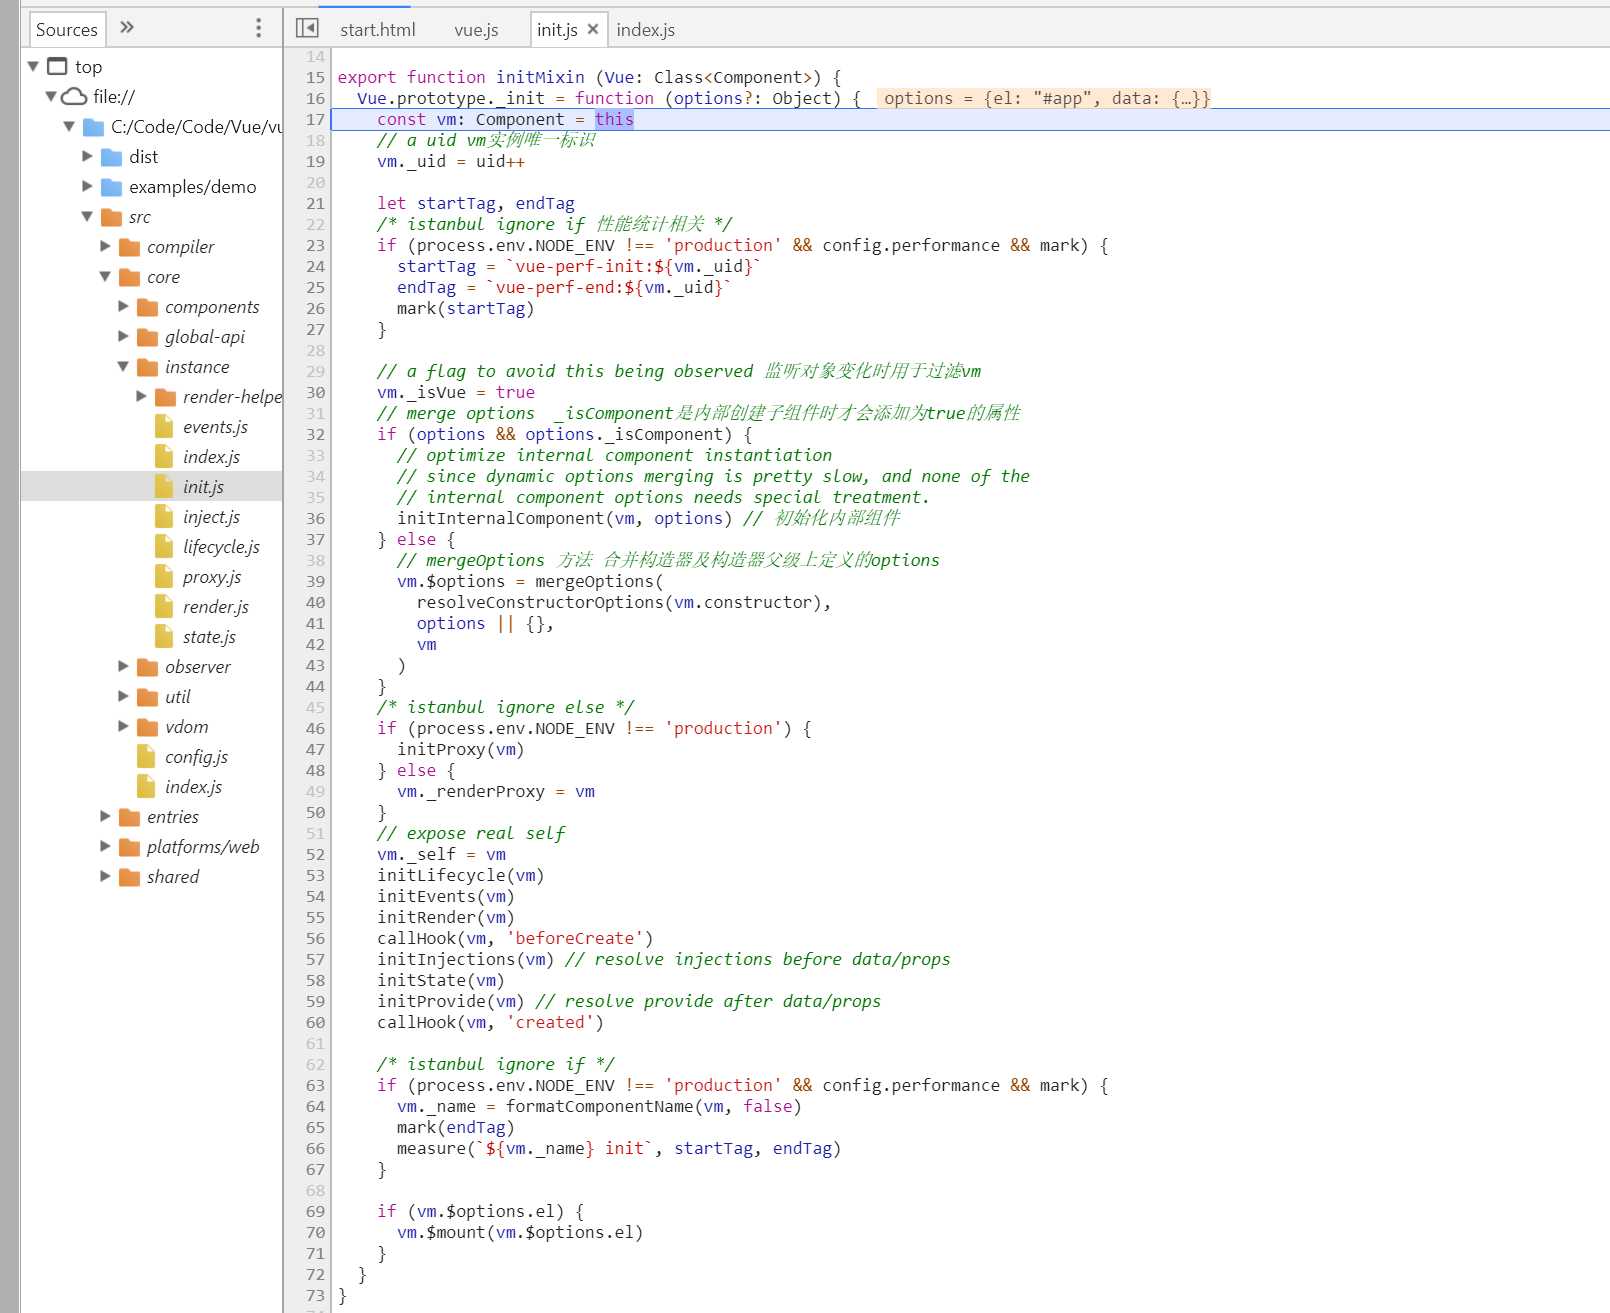
Task: Expand the dist folder
Action: coord(87,156)
